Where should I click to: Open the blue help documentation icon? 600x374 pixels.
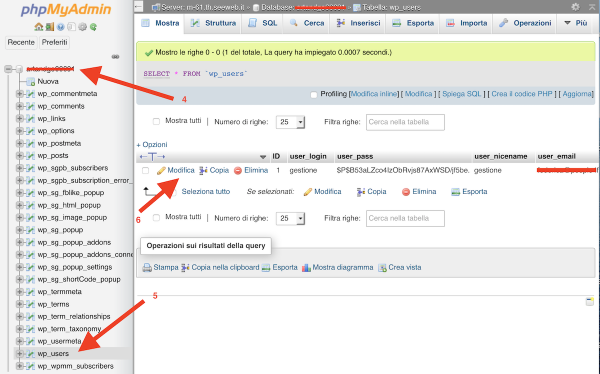click(x=60, y=27)
